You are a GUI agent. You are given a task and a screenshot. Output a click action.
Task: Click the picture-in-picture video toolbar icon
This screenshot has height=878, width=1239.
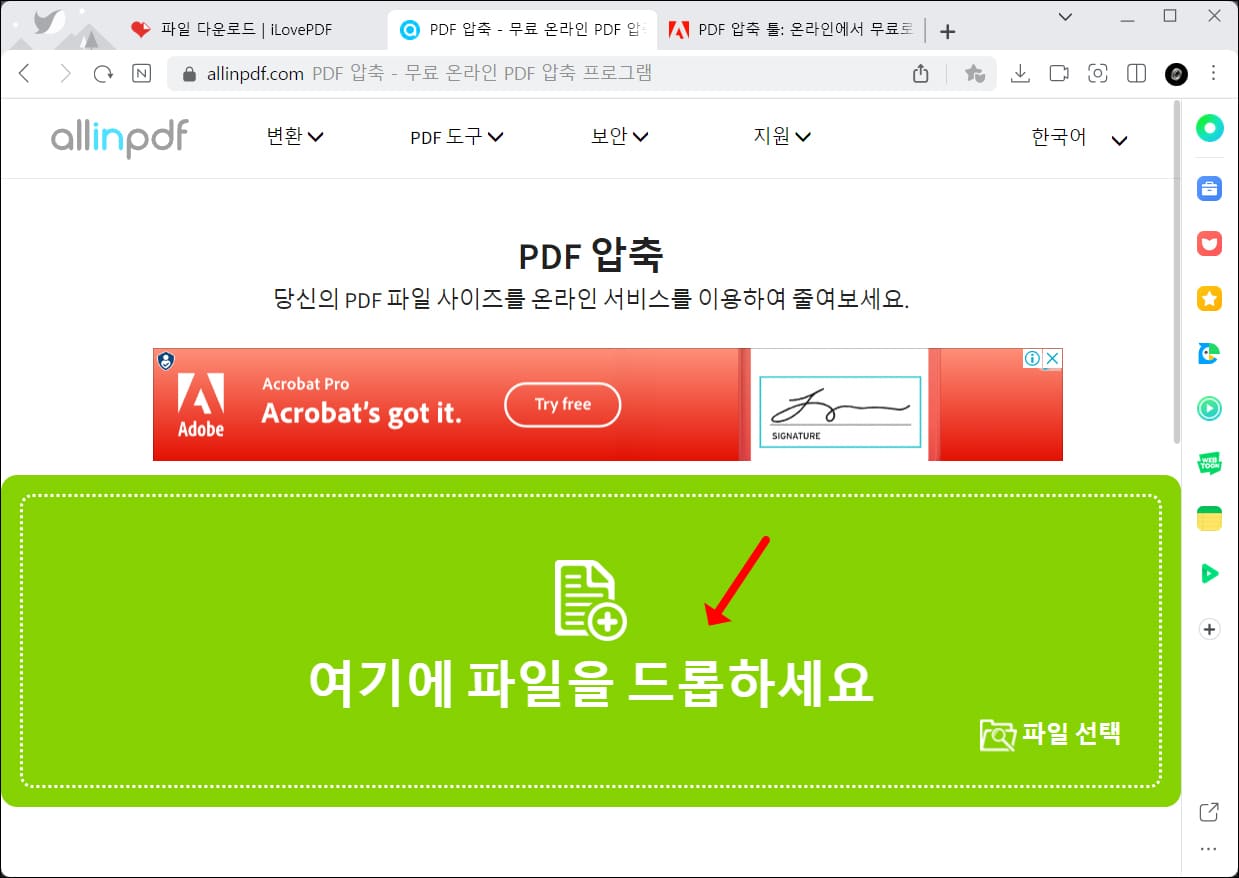tap(1059, 73)
